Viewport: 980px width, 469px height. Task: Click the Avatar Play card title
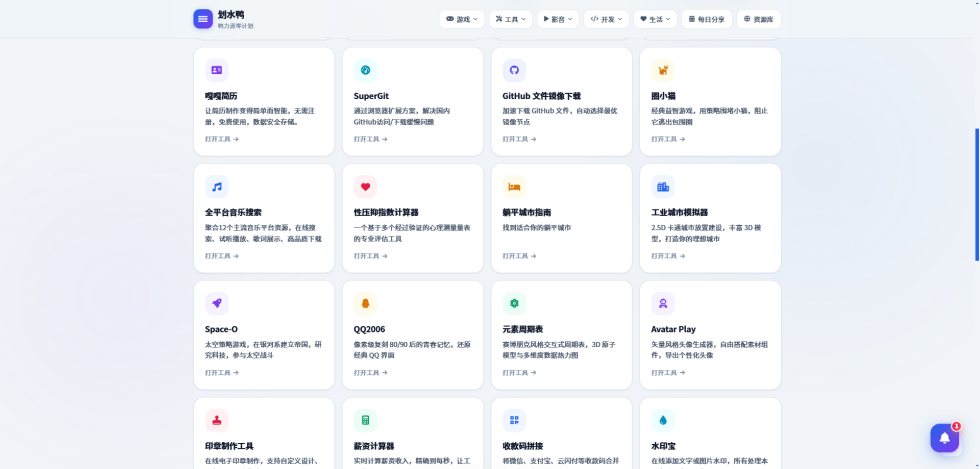coord(673,330)
